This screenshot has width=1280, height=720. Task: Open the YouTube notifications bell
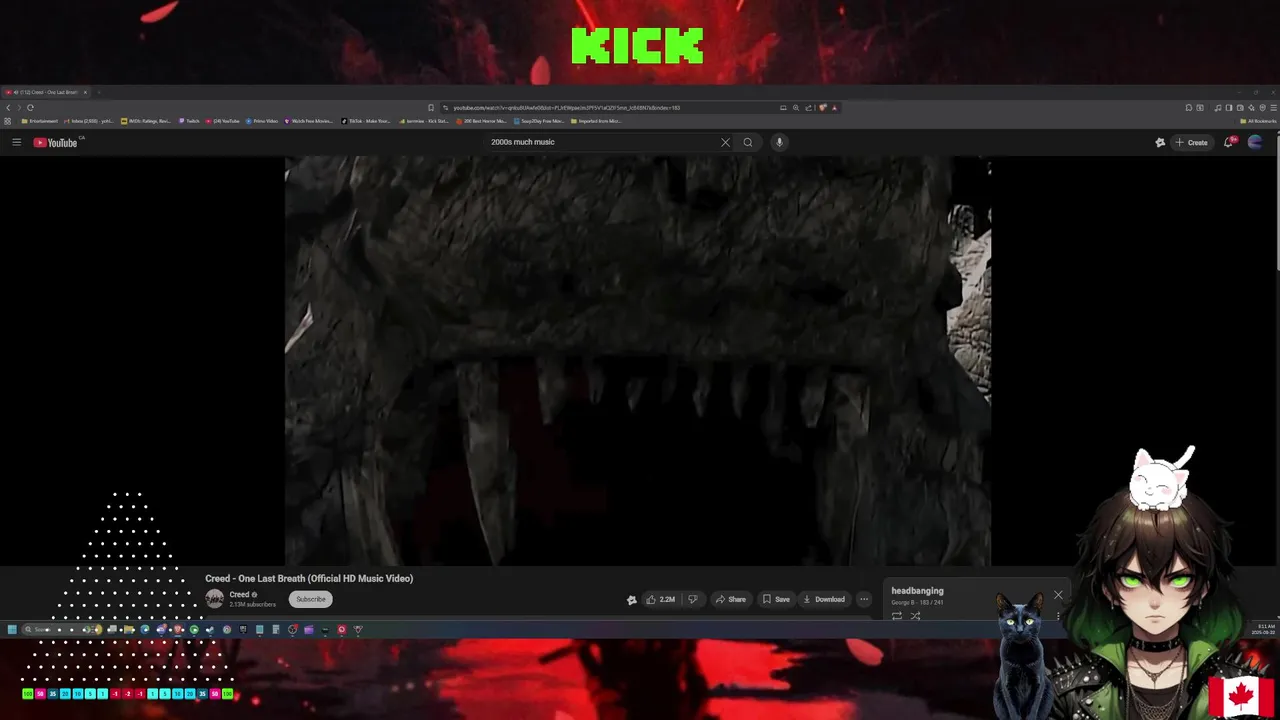[x=1229, y=142]
